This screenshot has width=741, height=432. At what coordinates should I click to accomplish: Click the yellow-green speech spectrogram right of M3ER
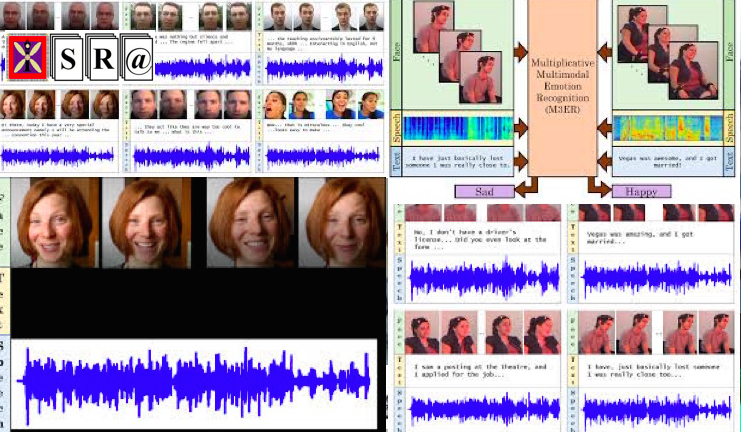point(667,128)
